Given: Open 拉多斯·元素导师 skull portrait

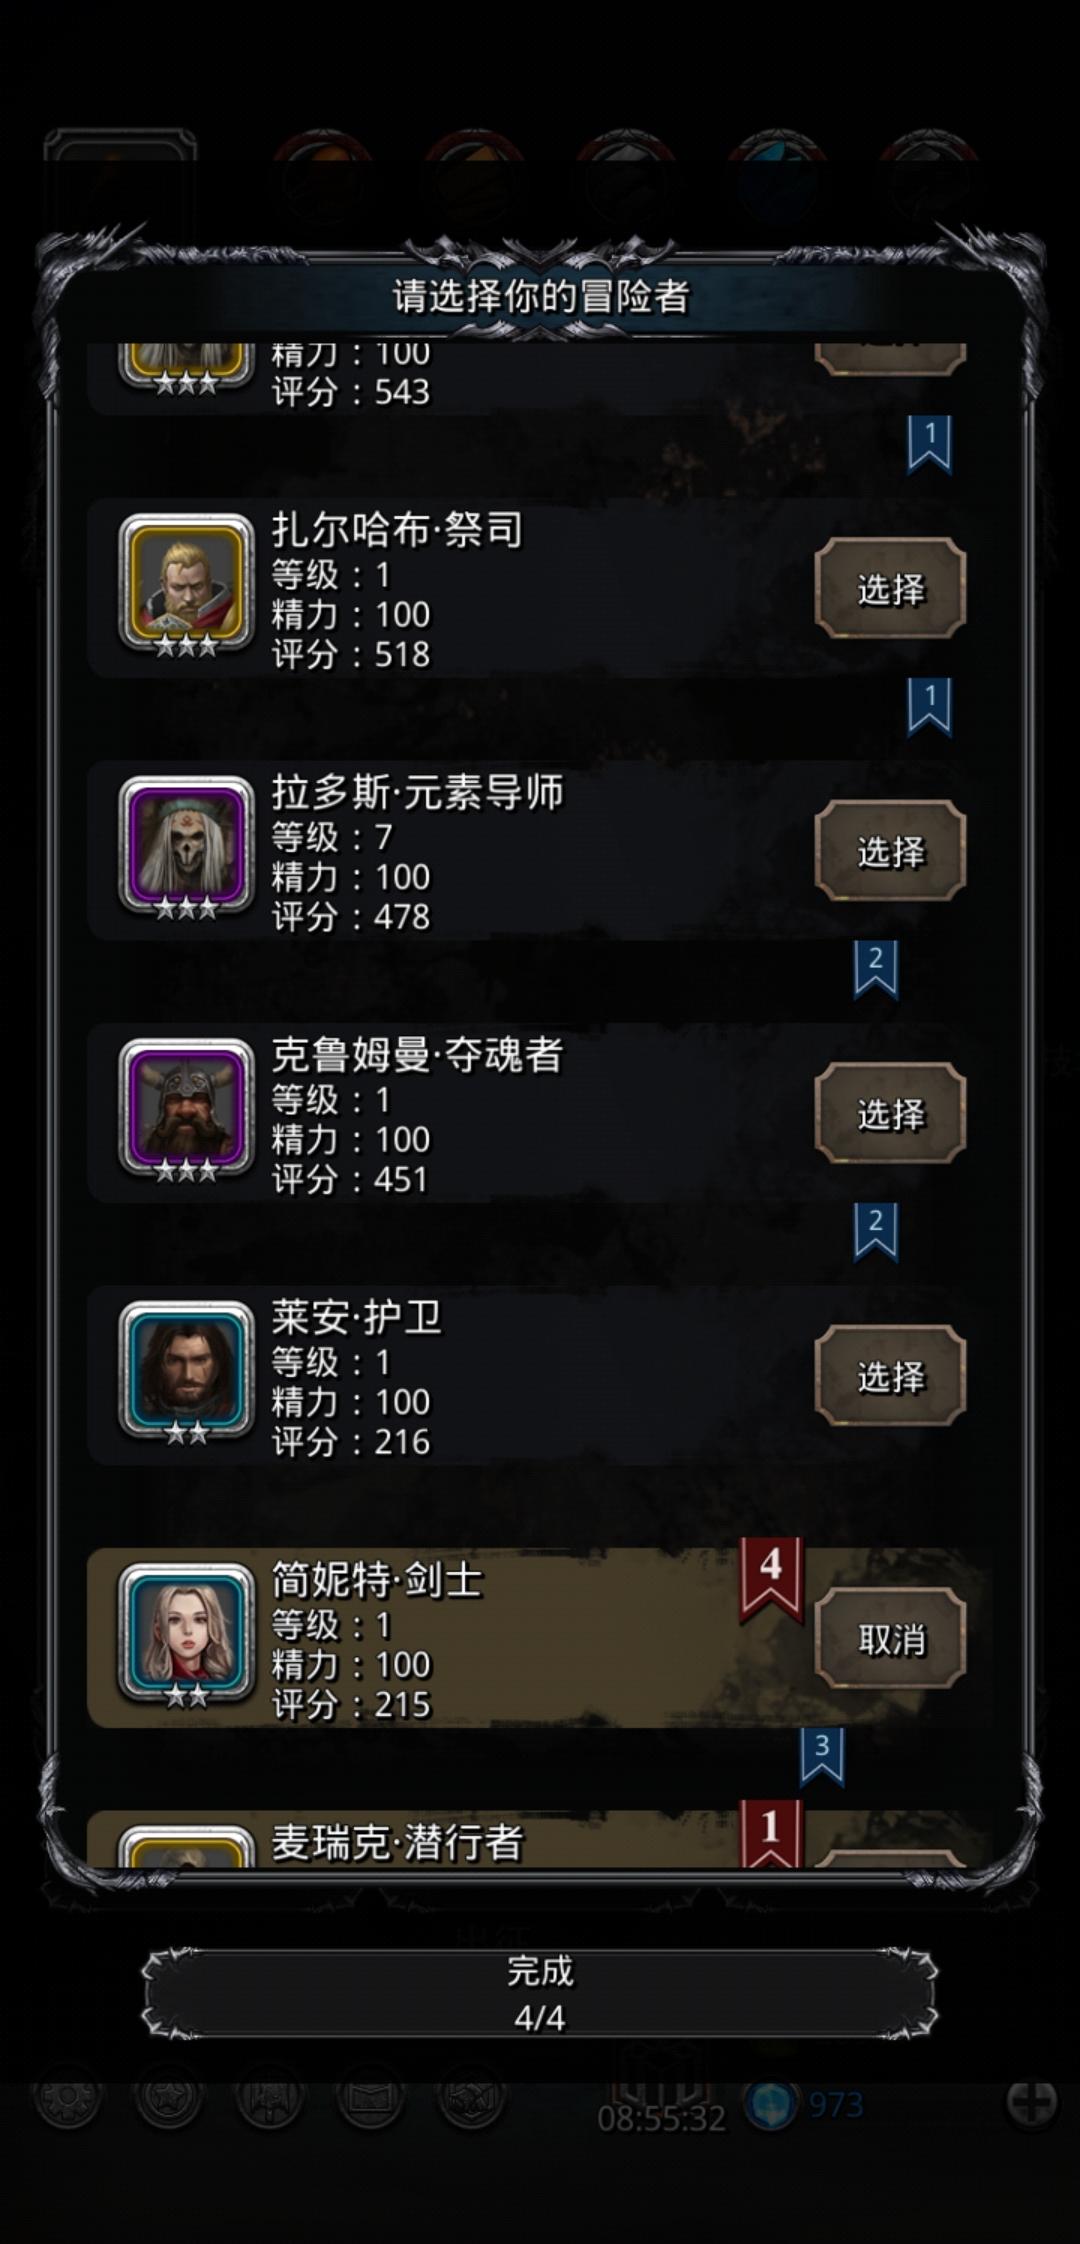Looking at the screenshot, I should click(186, 847).
